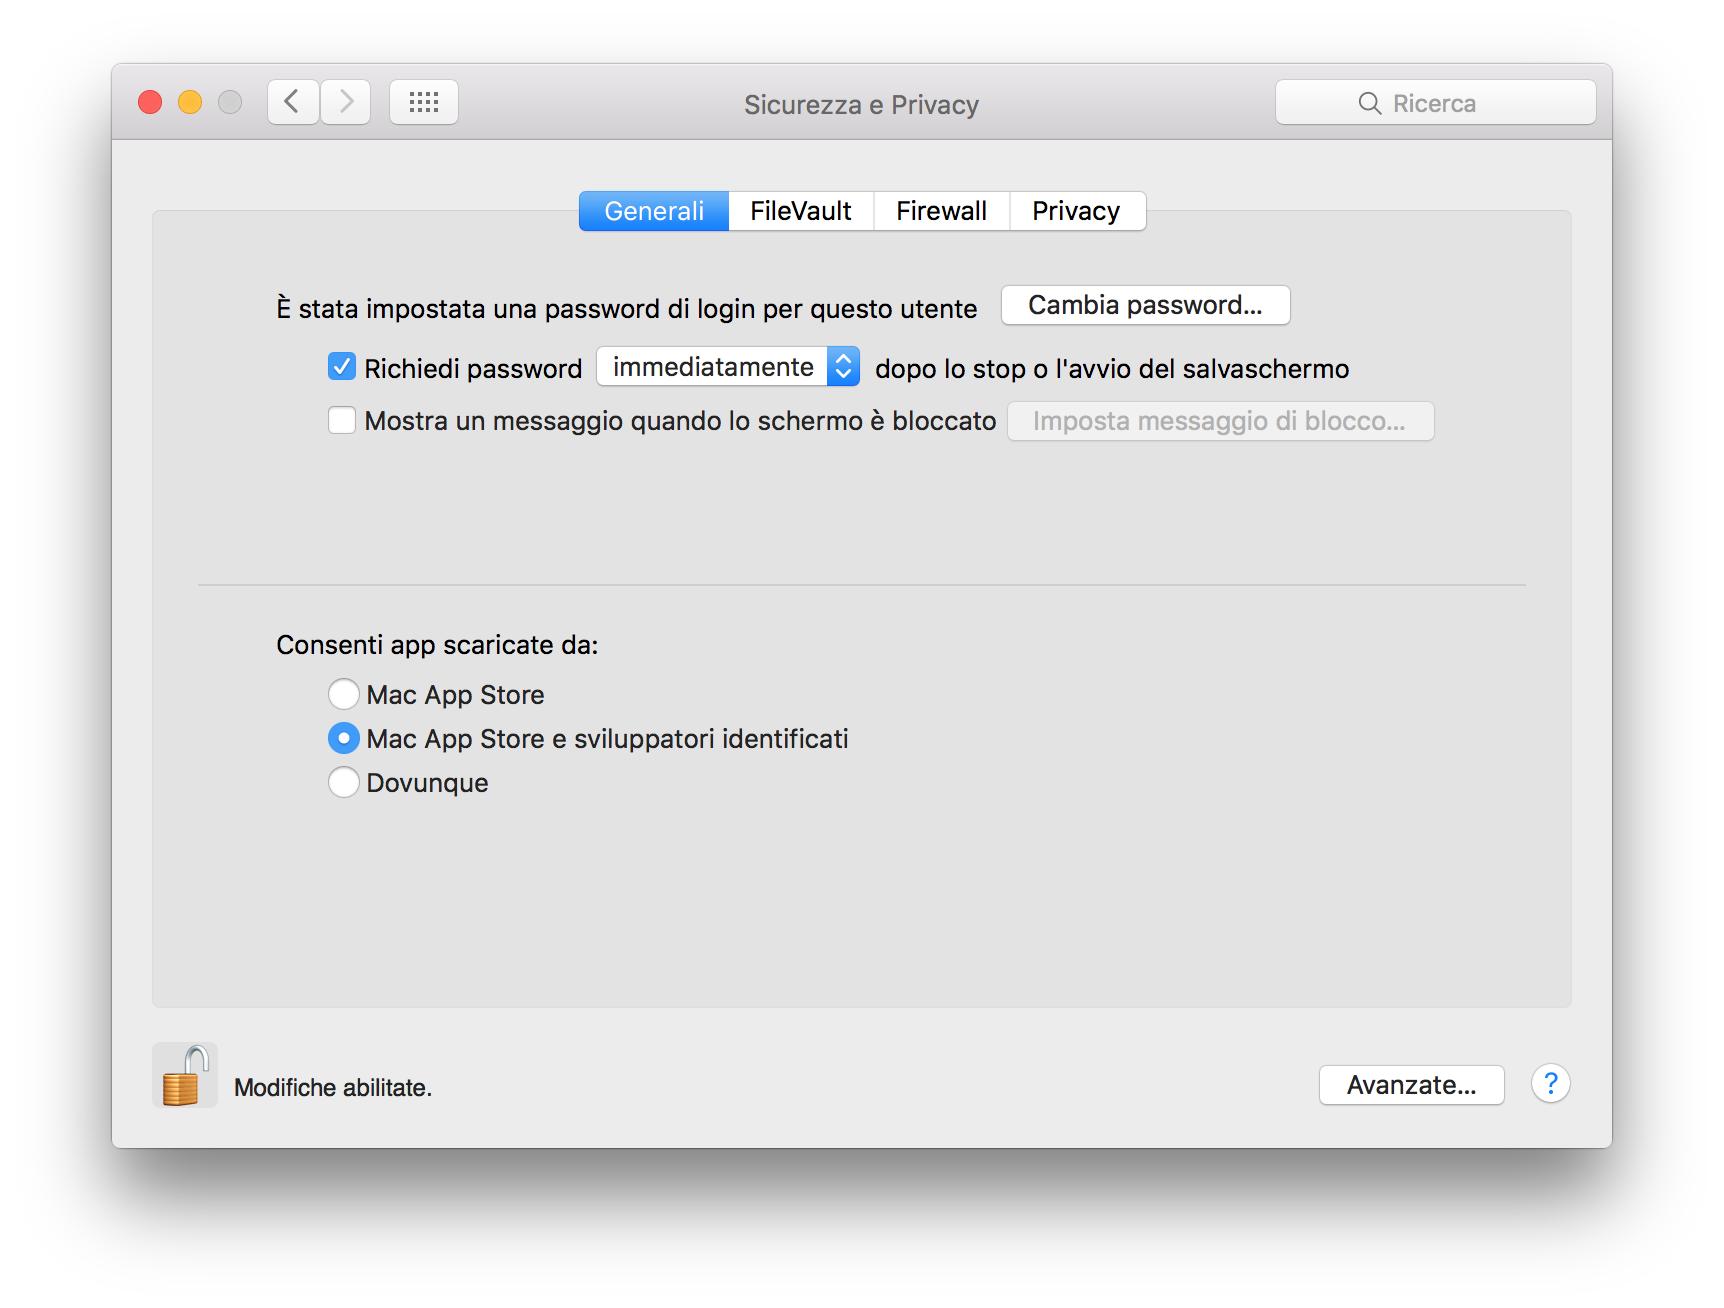The width and height of the screenshot is (1724, 1308).
Task: Open help with question mark button
Action: point(1550,1084)
